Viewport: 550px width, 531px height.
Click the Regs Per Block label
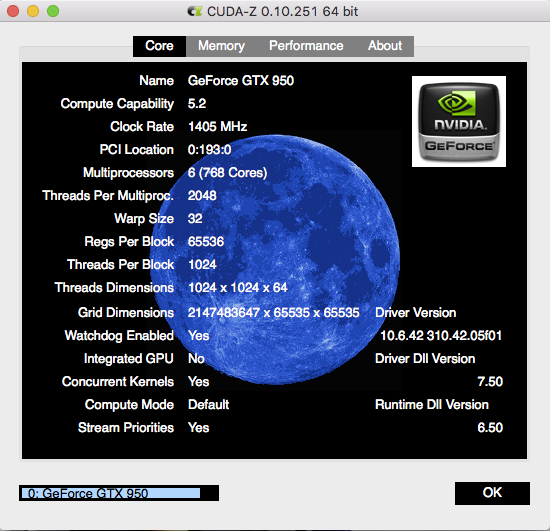tap(129, 242)
